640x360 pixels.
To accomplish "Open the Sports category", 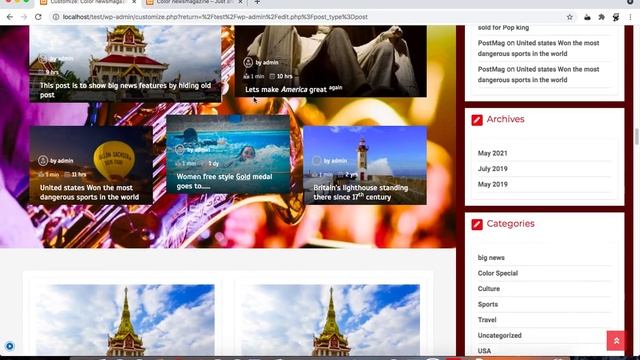I will [x=488, y=304].
